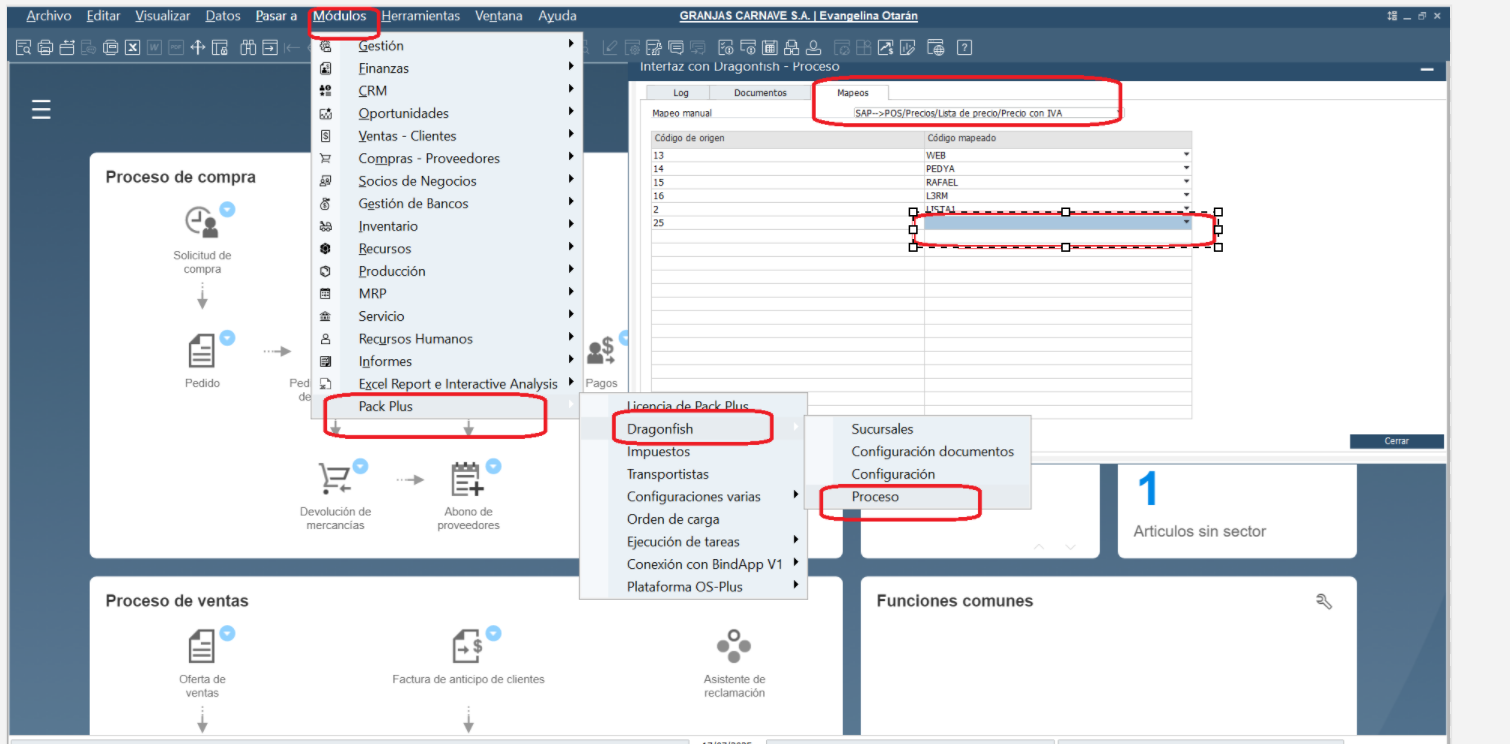The image size is (1510, 744).
Task: Open the Módulos menu
Action: (x=339, y=16)
